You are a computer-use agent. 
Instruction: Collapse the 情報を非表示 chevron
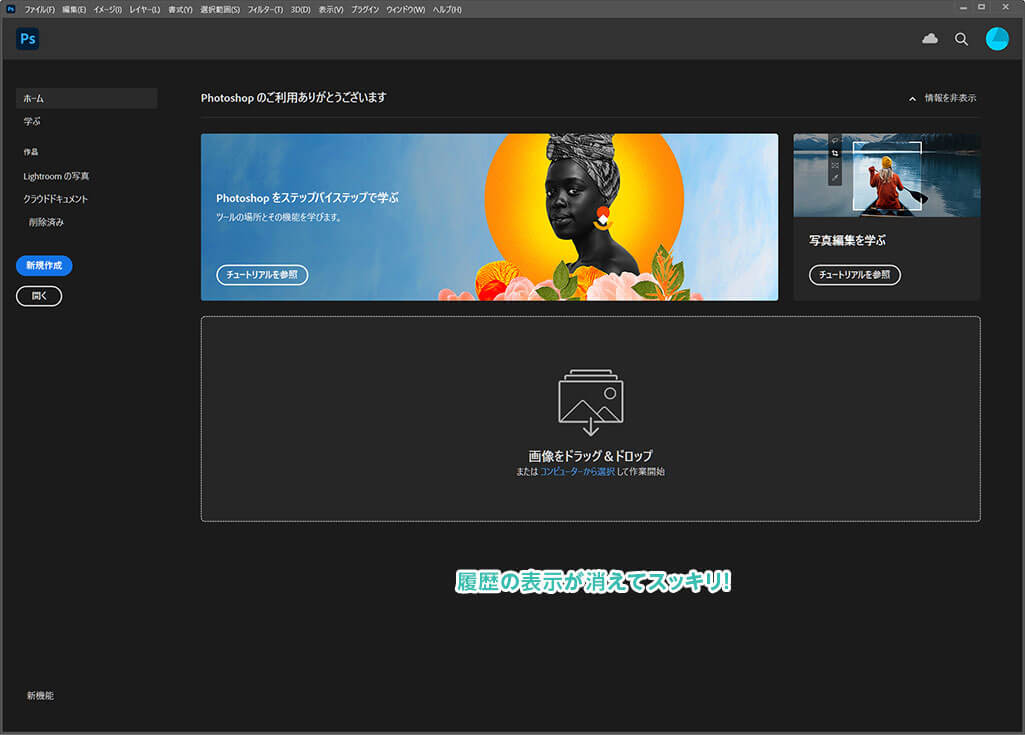pos(912,99)
